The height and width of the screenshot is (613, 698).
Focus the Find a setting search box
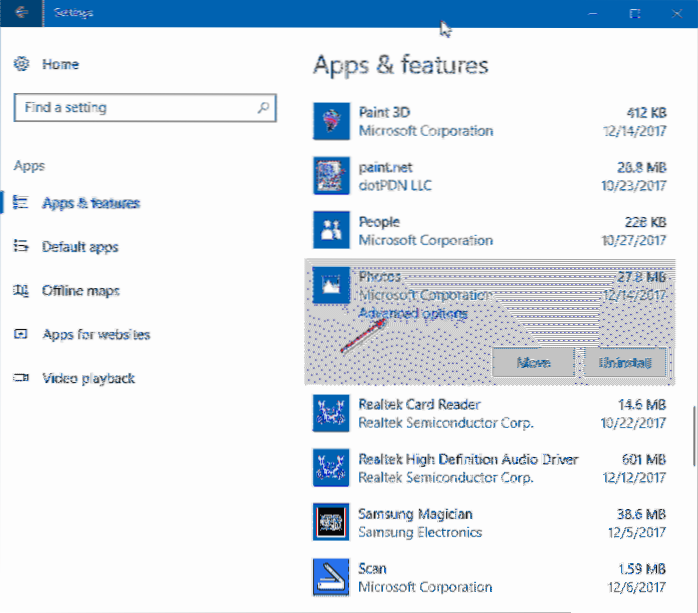[x=145, y=108]
